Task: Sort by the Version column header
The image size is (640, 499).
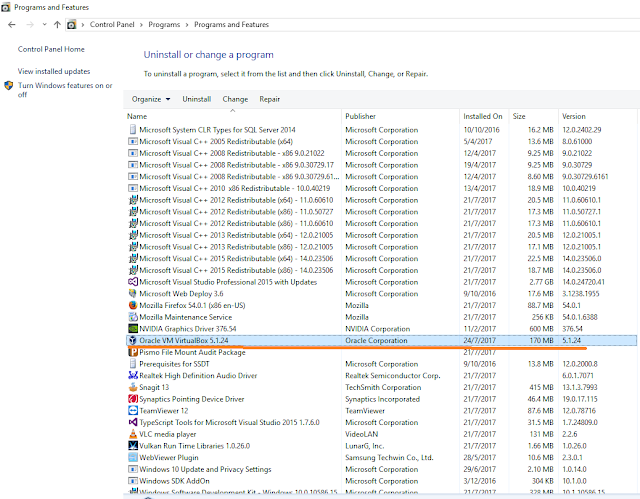Action: (597, 116)
